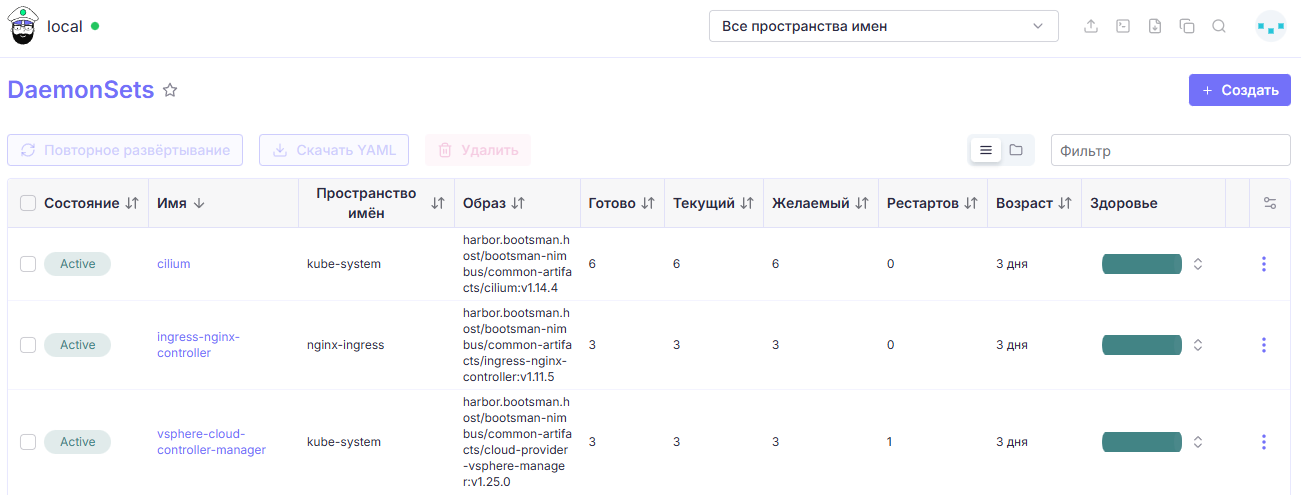Open table column settings icon
Viewport: 1301px width, 495px height.
pos(1270,203)
